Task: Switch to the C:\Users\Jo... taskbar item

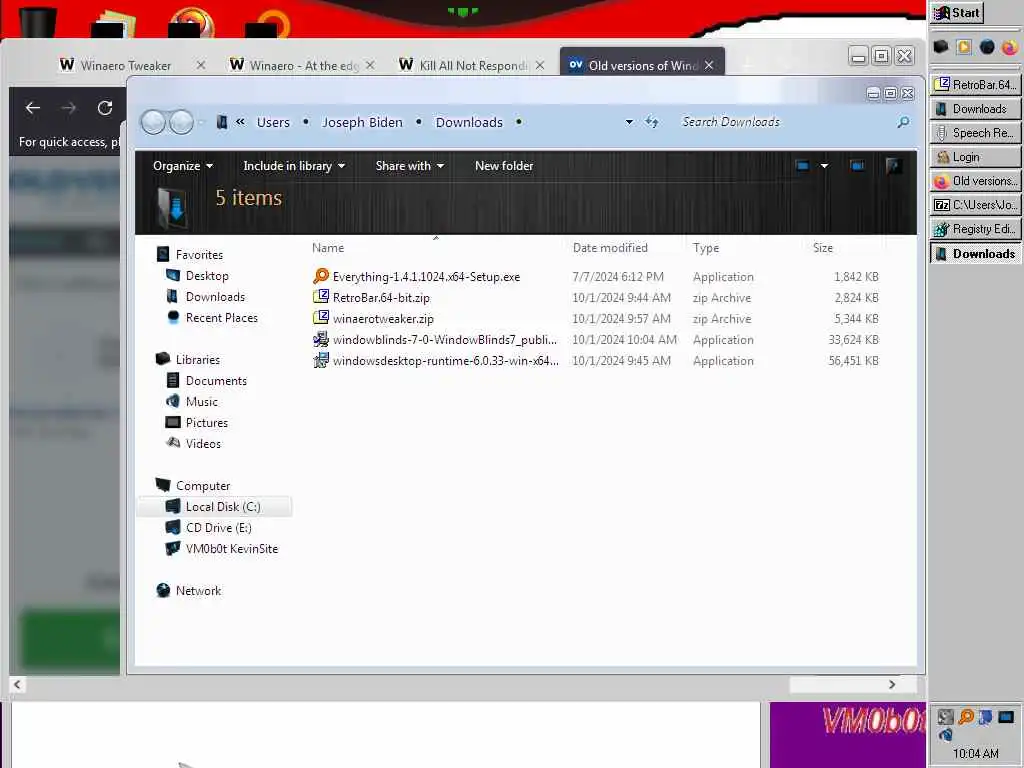Action: pyautogui.click(x=976, y=205)
